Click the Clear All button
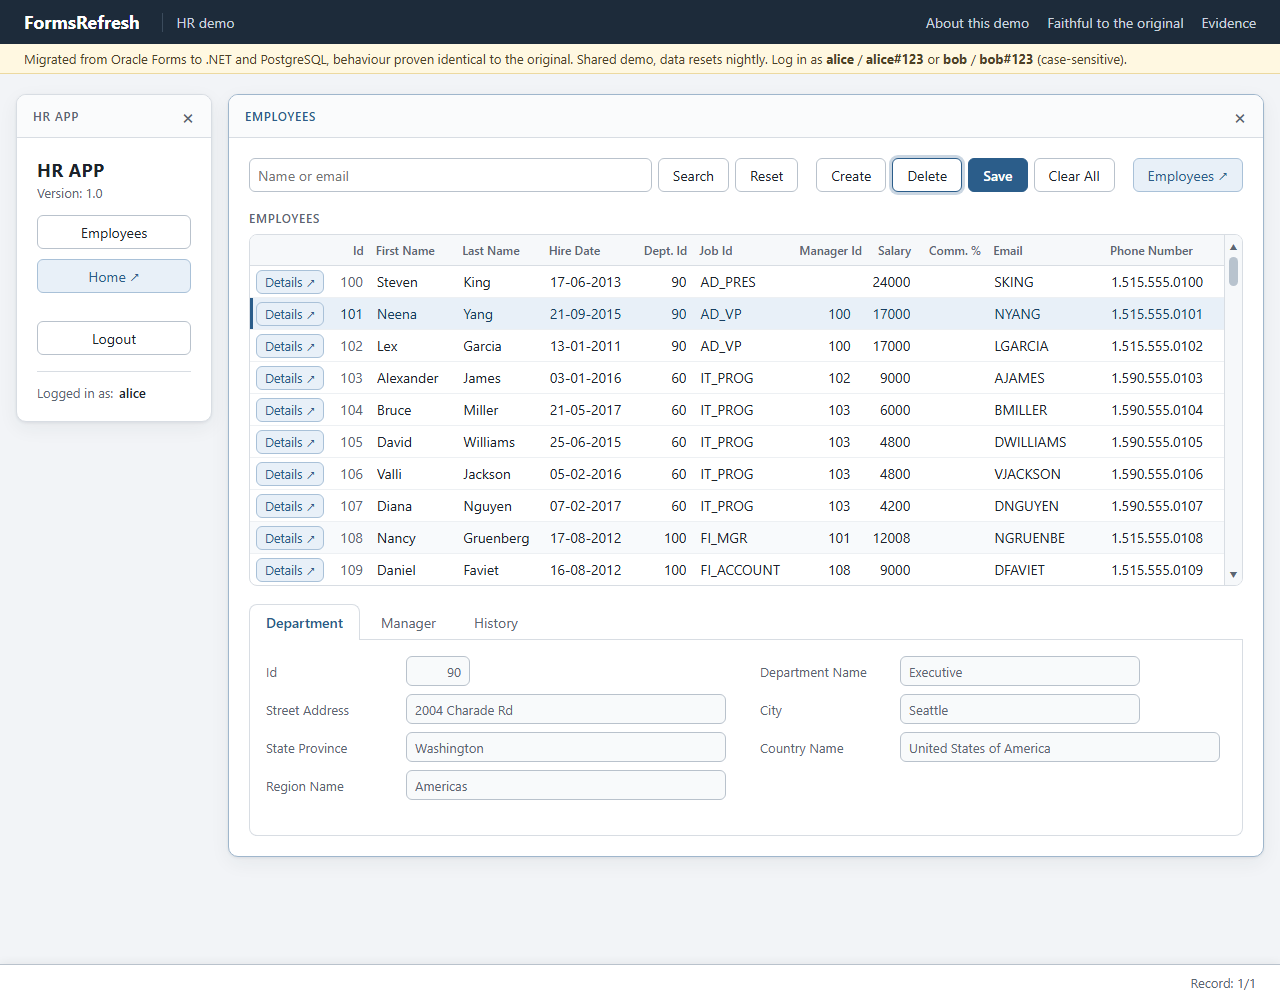This screenshot has height=1000, width=1280. tap(1074, 175)
